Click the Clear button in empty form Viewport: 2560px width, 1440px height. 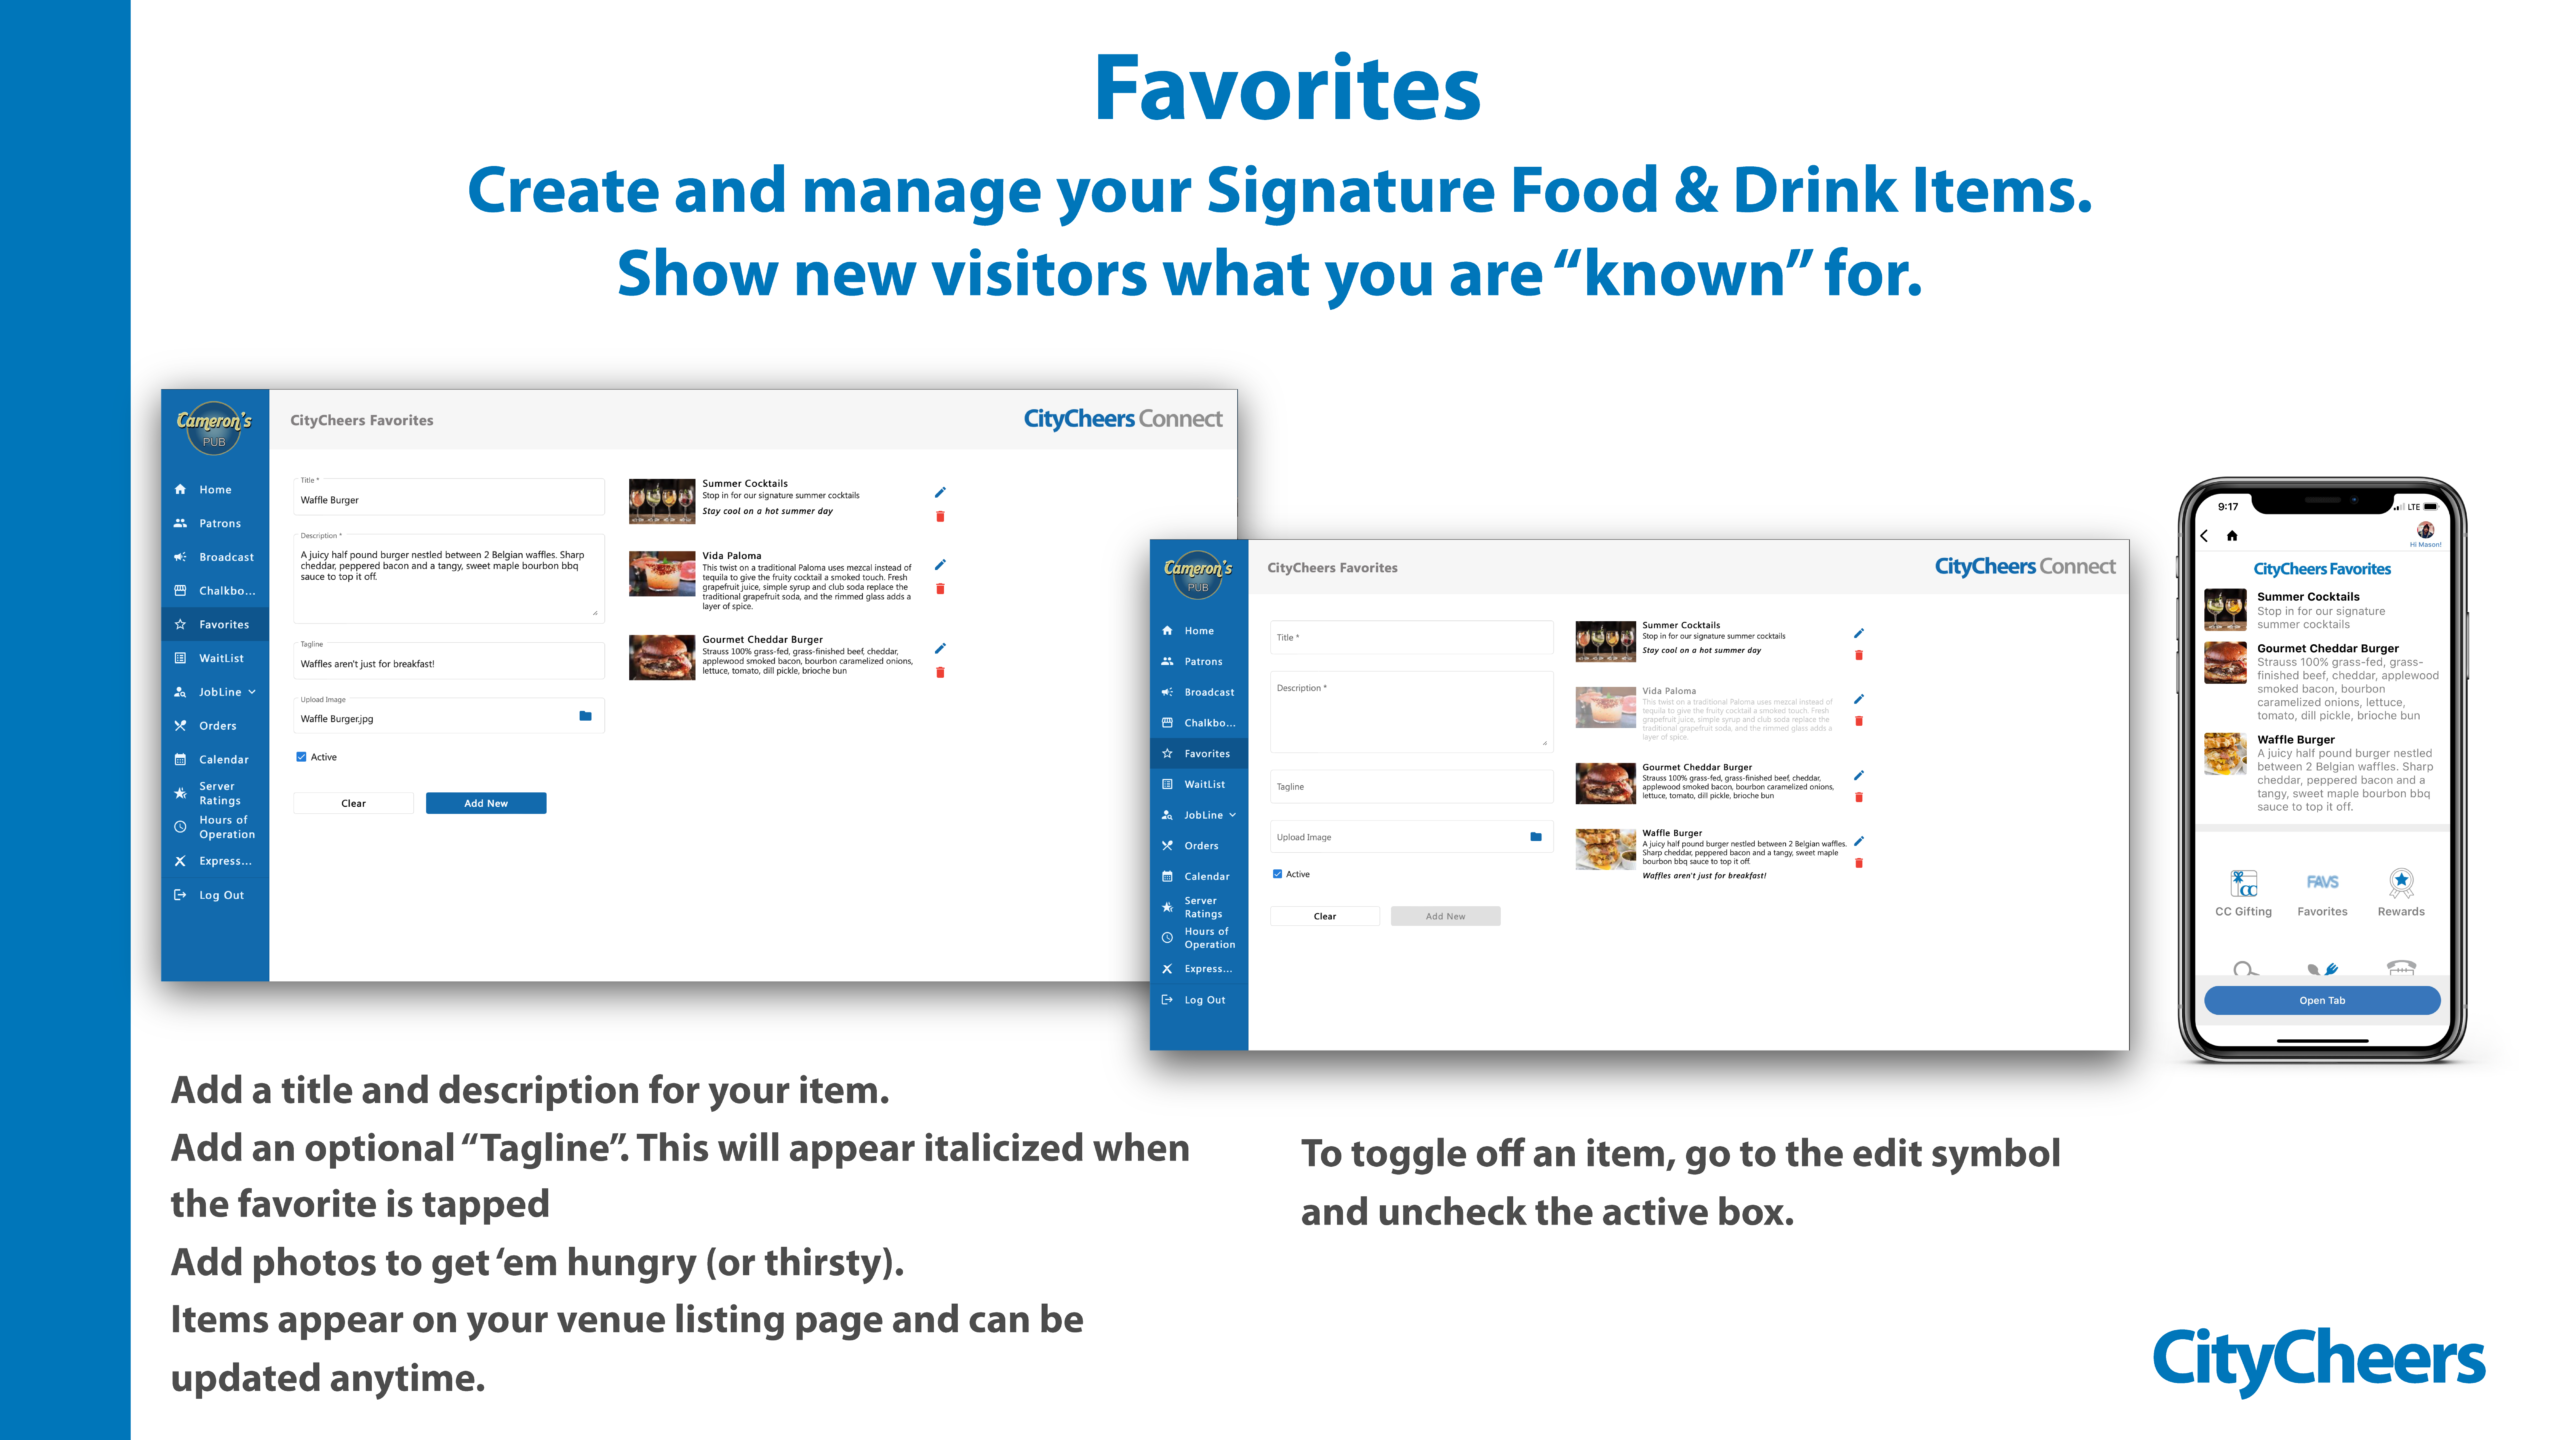coord(1324,916)
